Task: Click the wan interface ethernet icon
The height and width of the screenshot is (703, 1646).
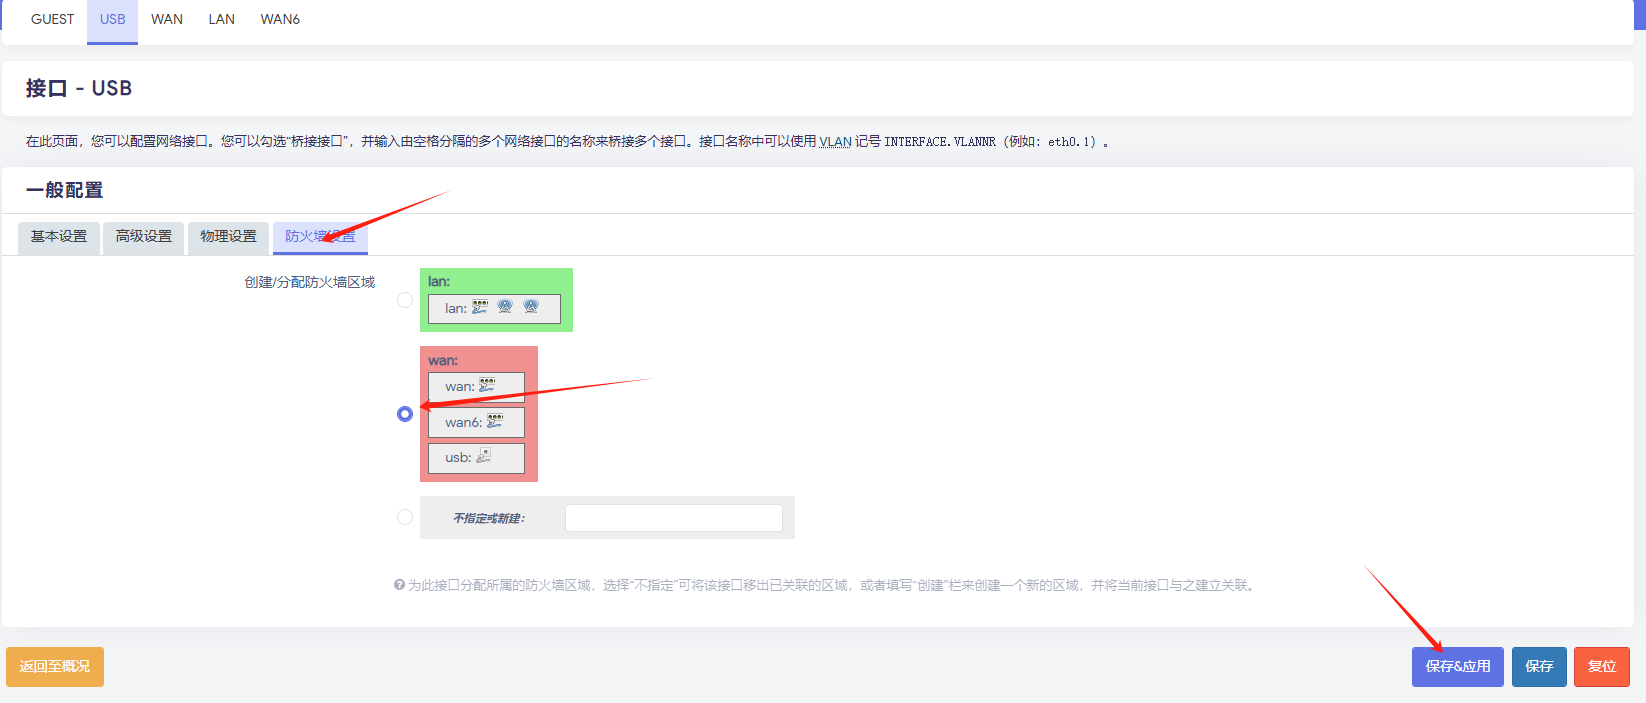Action: (x=487, y=385)
